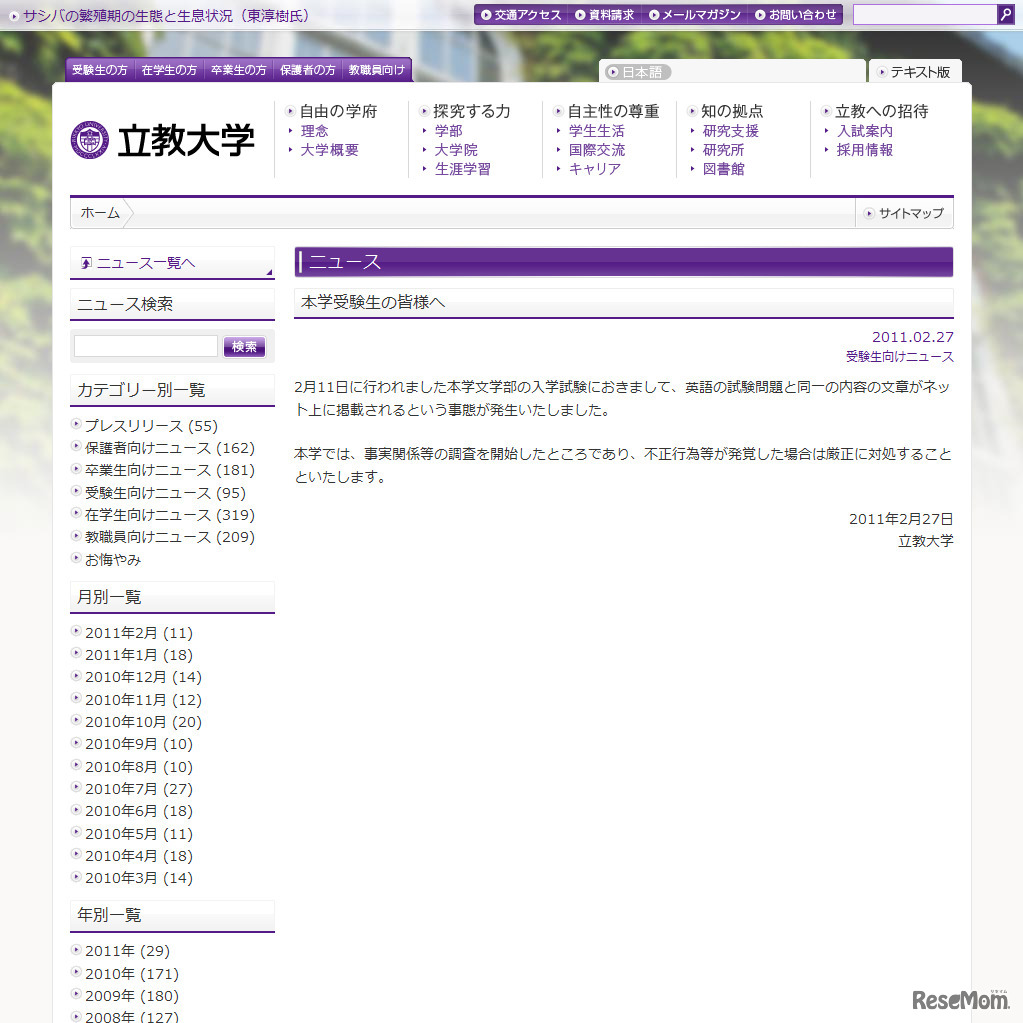Go to ホーム in the breadcrumb
The image size is (1023, 1023).
(x=100, y=213)
